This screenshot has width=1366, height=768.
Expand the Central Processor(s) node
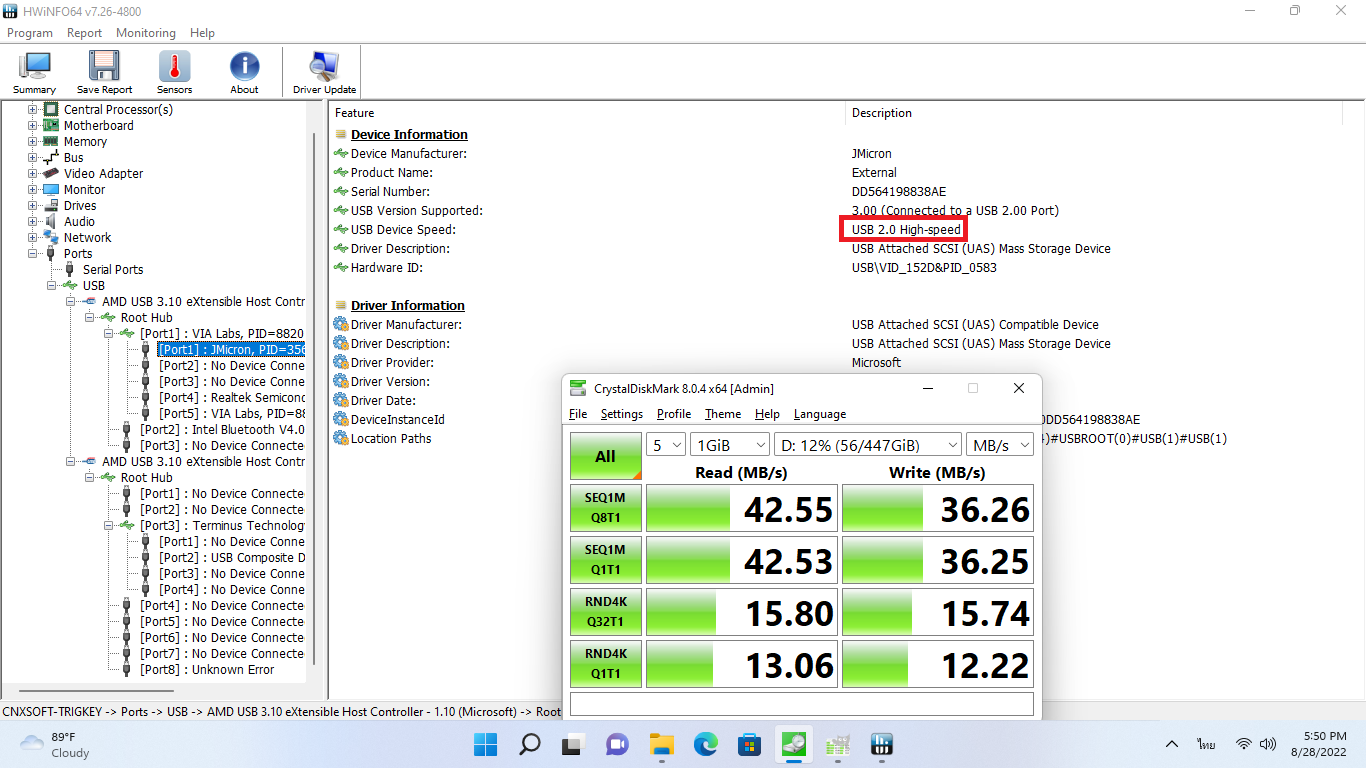[x=32, y=109]
